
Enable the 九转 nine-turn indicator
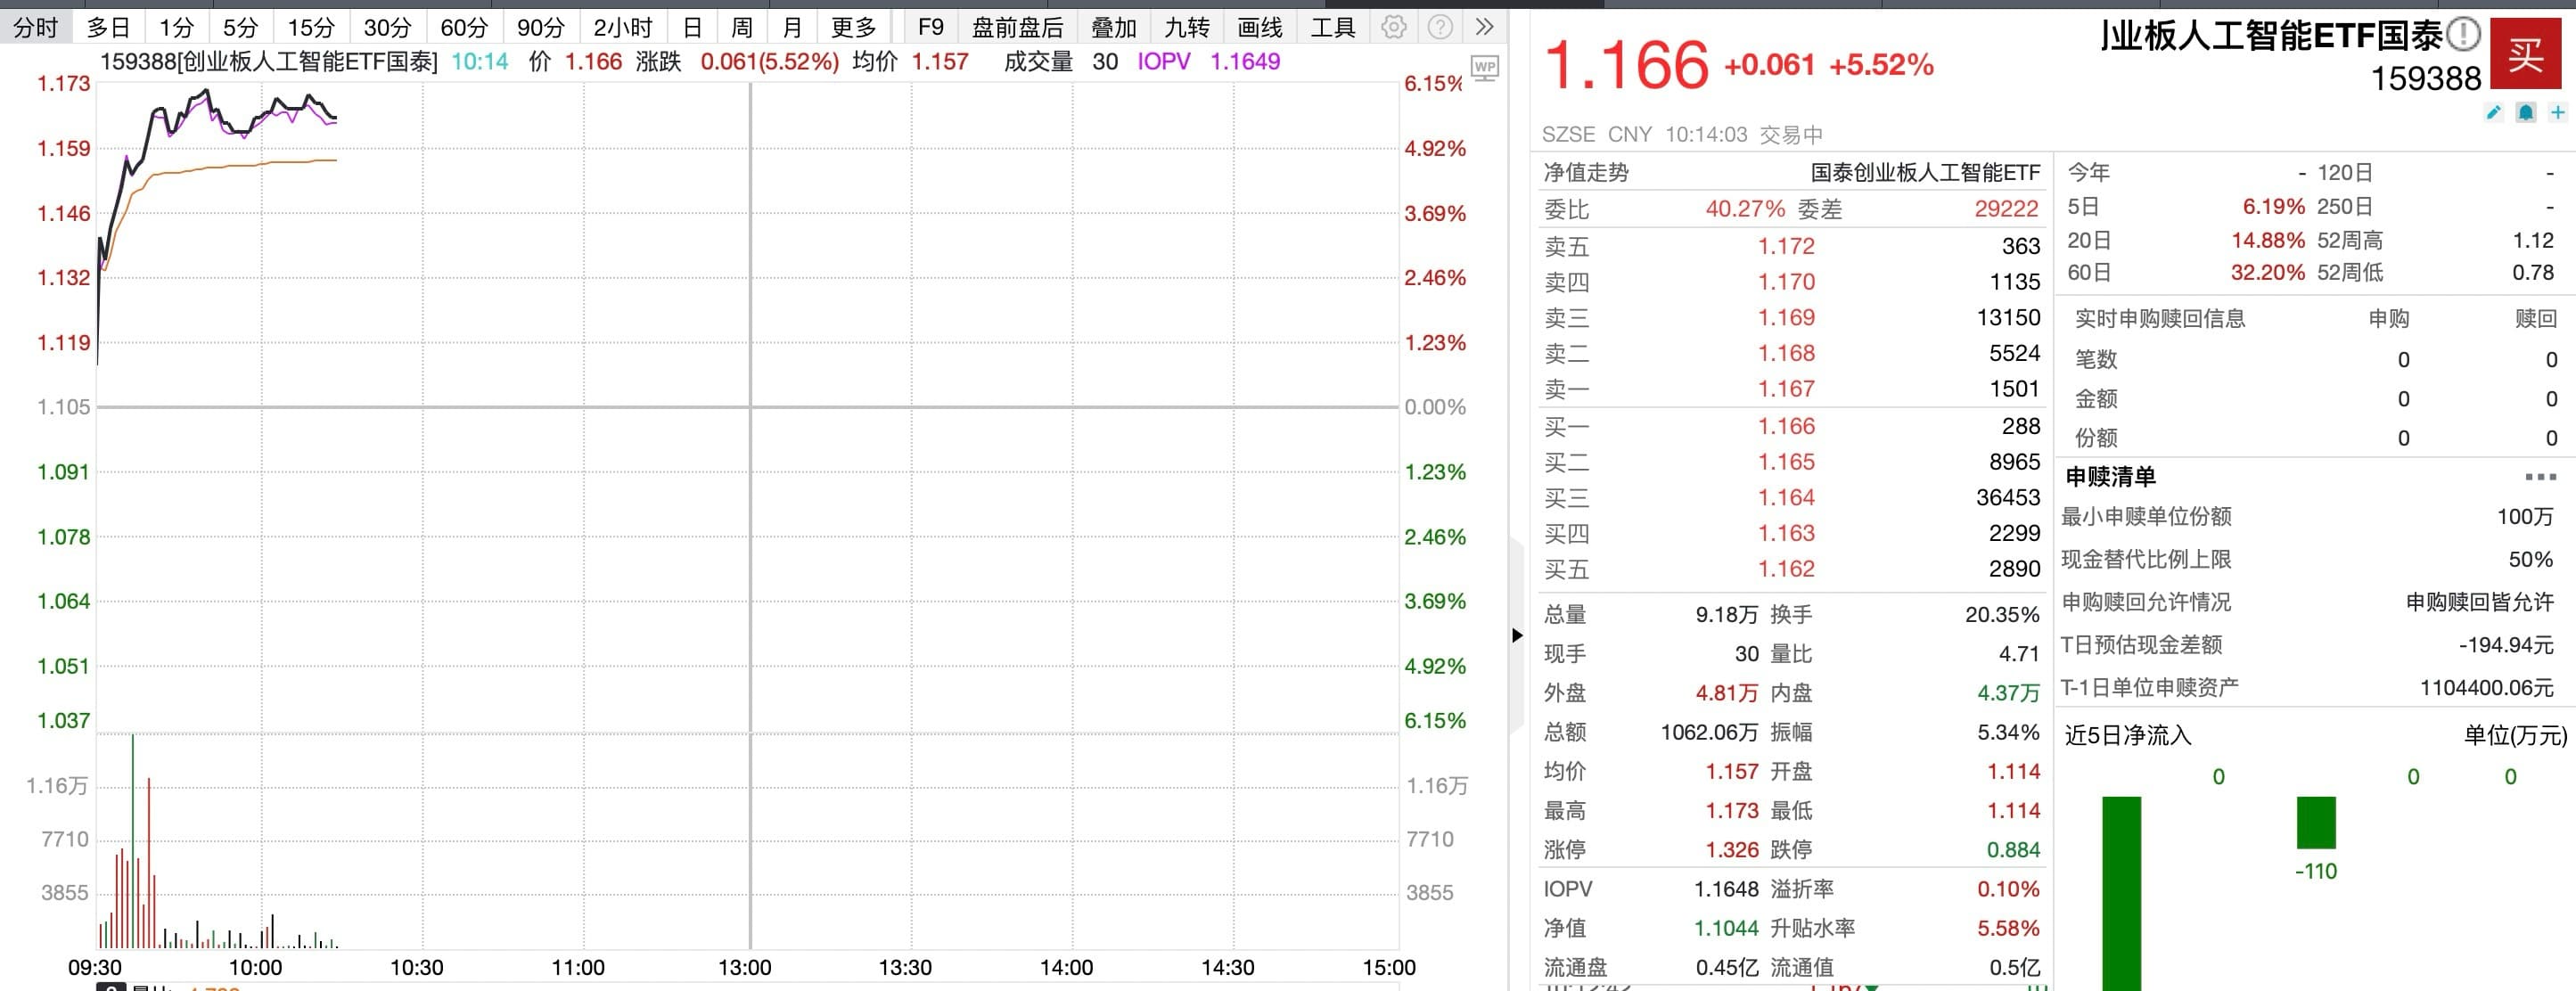(1186, 27)
